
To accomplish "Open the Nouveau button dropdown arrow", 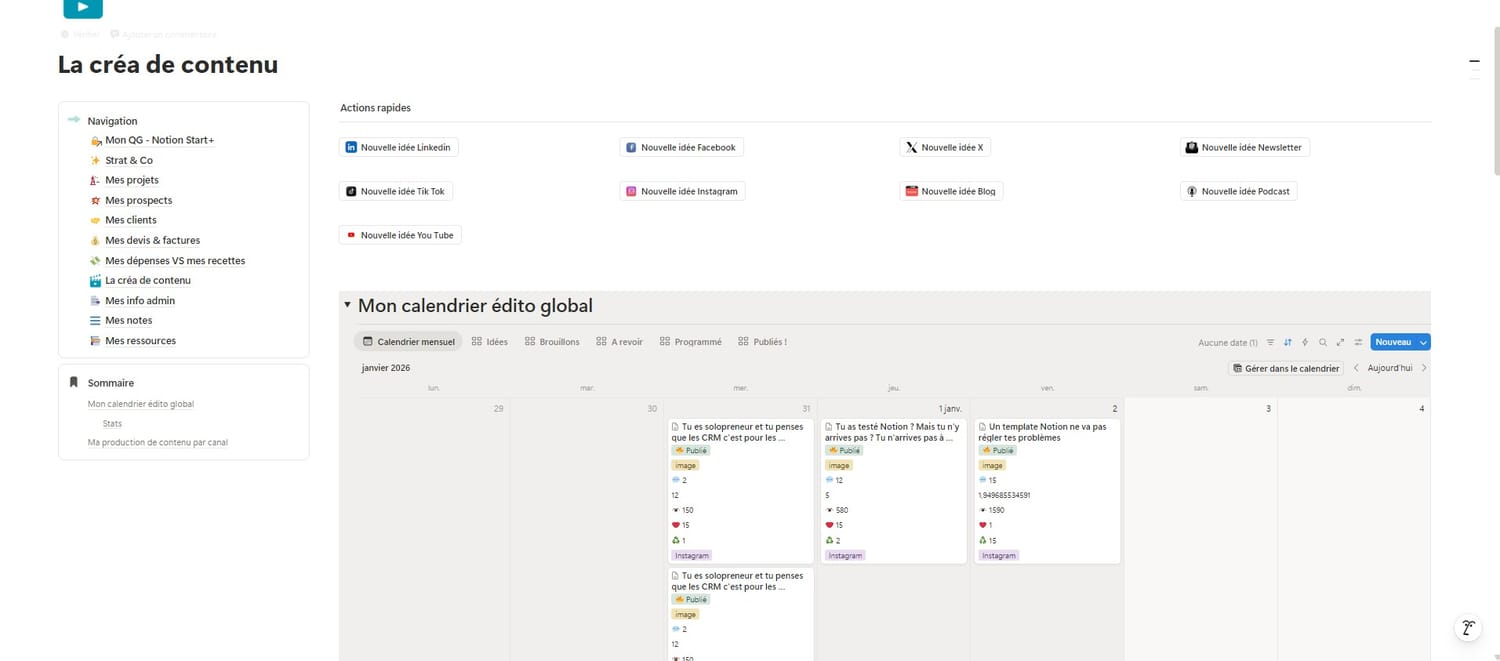I will [1424, 342].
